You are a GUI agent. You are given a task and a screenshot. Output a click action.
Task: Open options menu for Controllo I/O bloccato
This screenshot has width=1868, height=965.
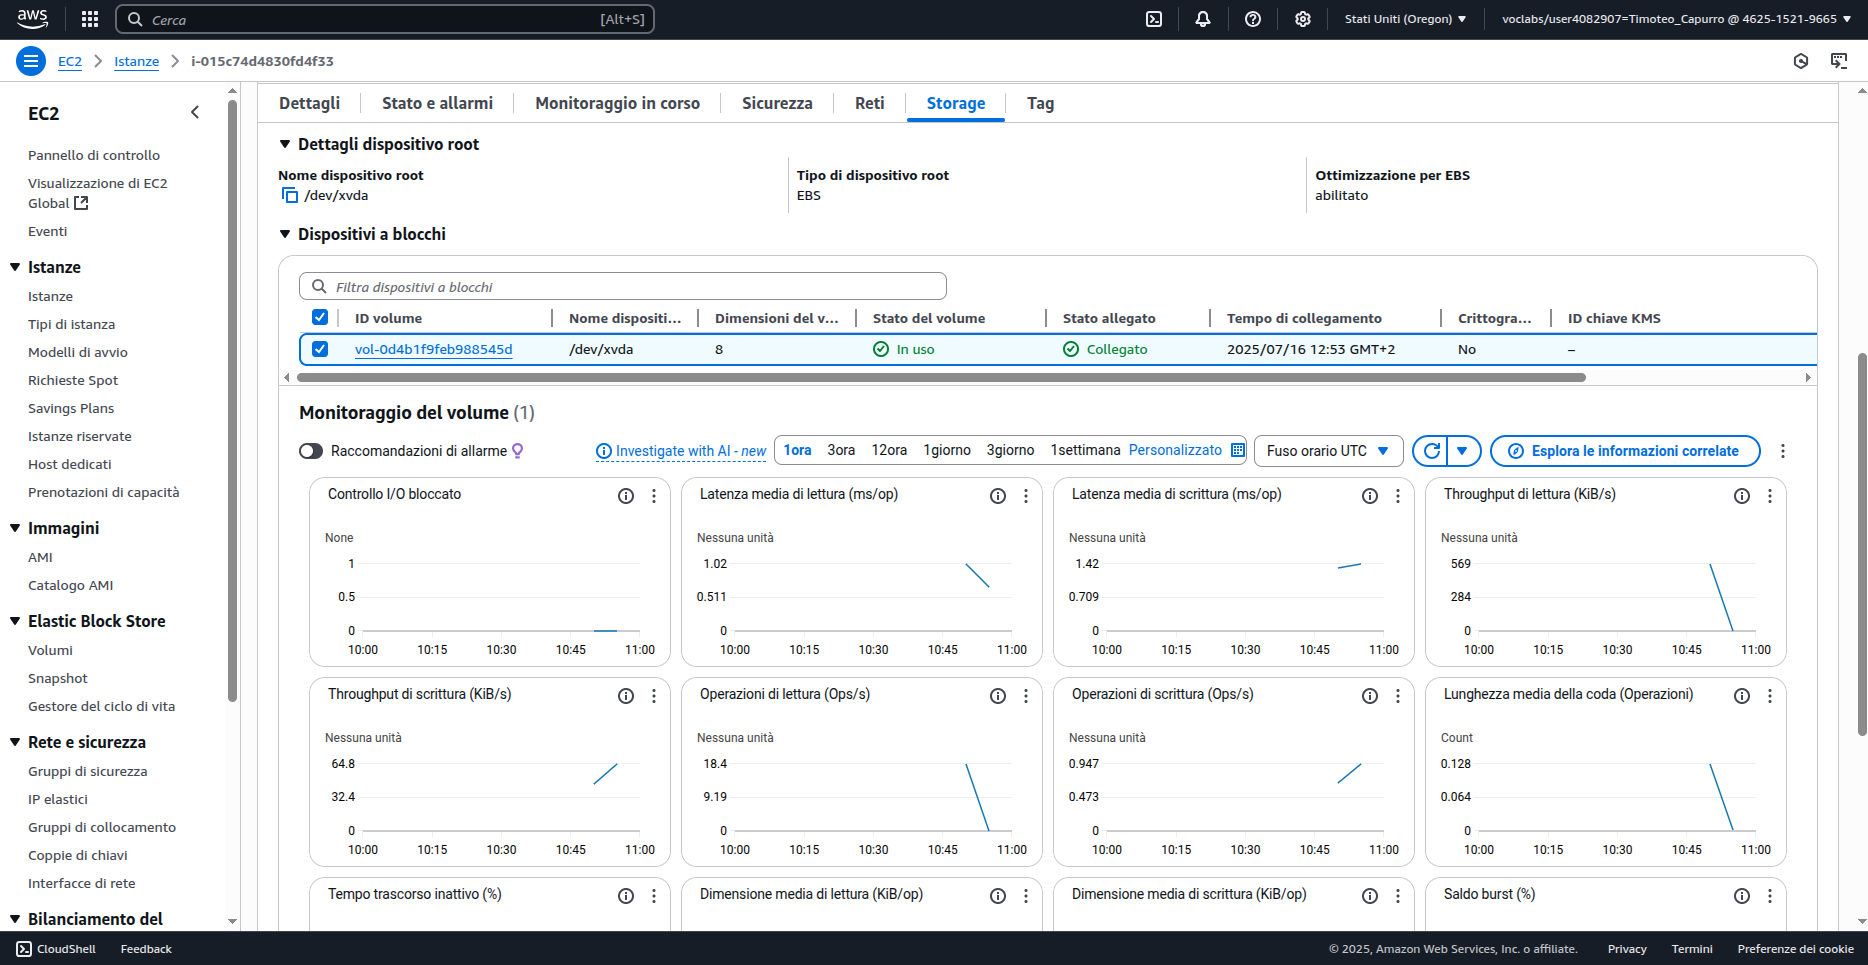pyautogui.click(x=654, y=496)
